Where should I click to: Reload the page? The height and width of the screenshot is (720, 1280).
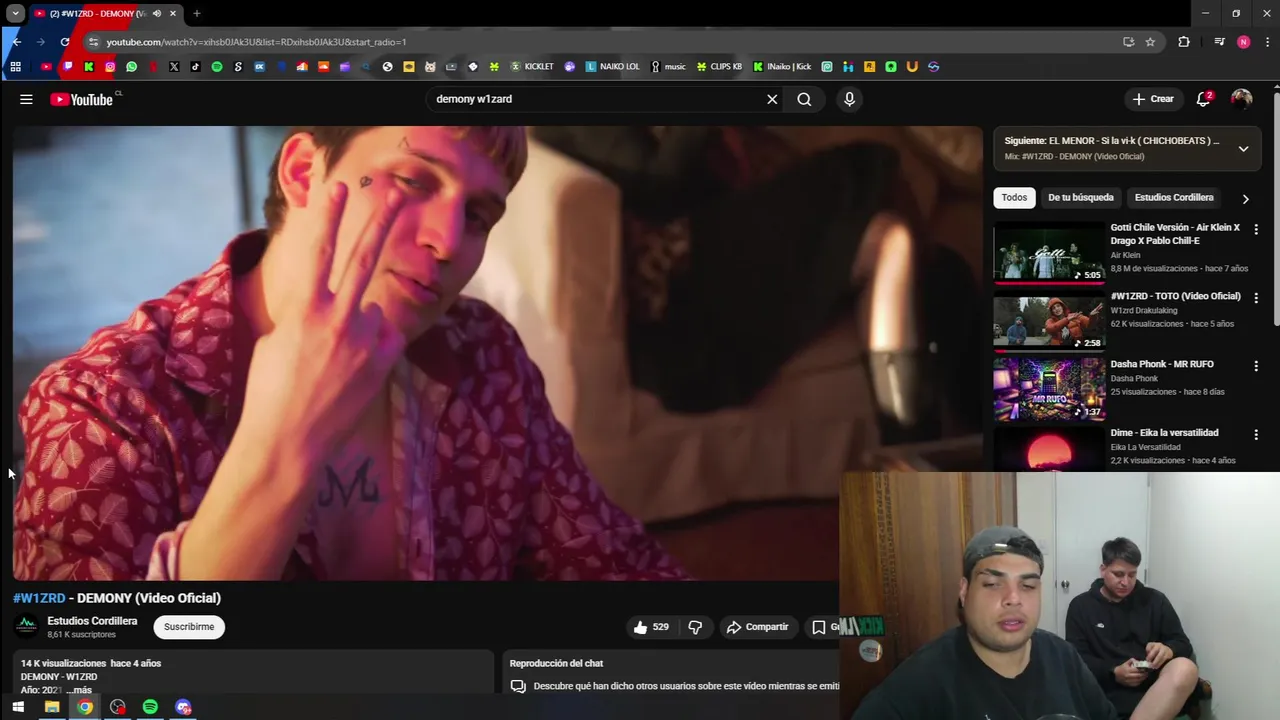coord(65,42)
